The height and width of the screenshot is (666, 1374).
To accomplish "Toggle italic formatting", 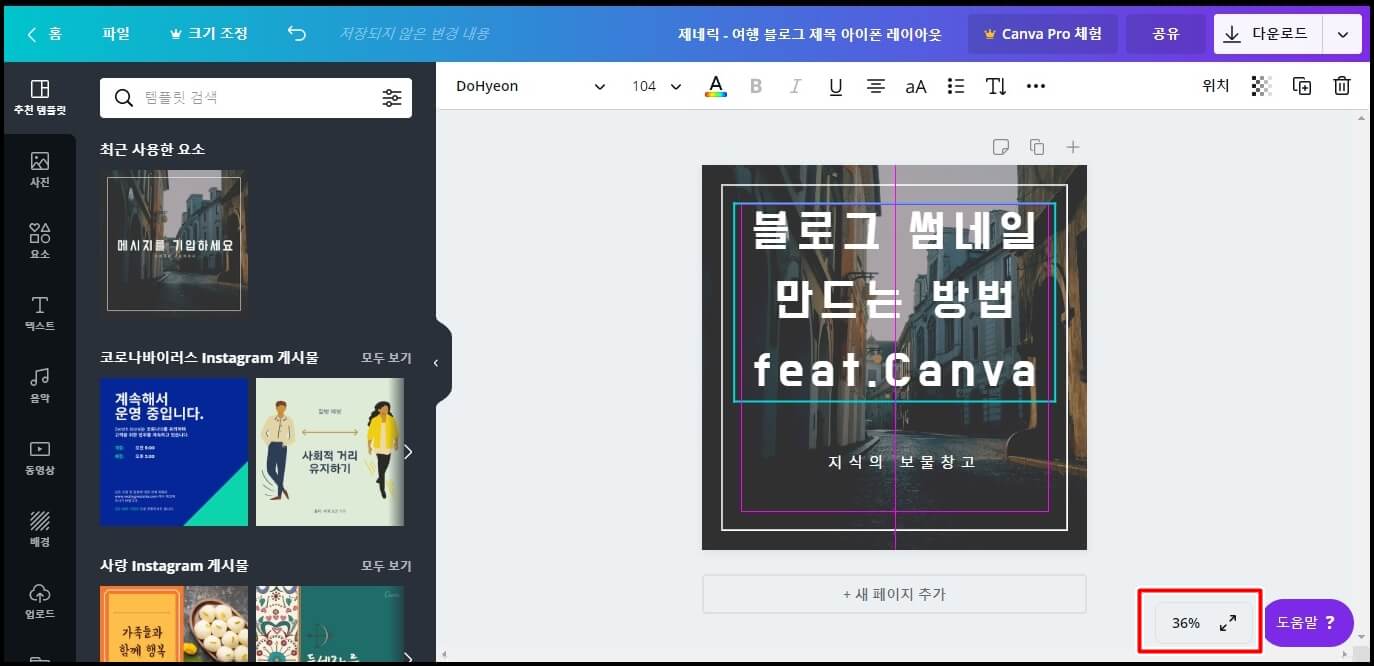I will pos(796,86).
